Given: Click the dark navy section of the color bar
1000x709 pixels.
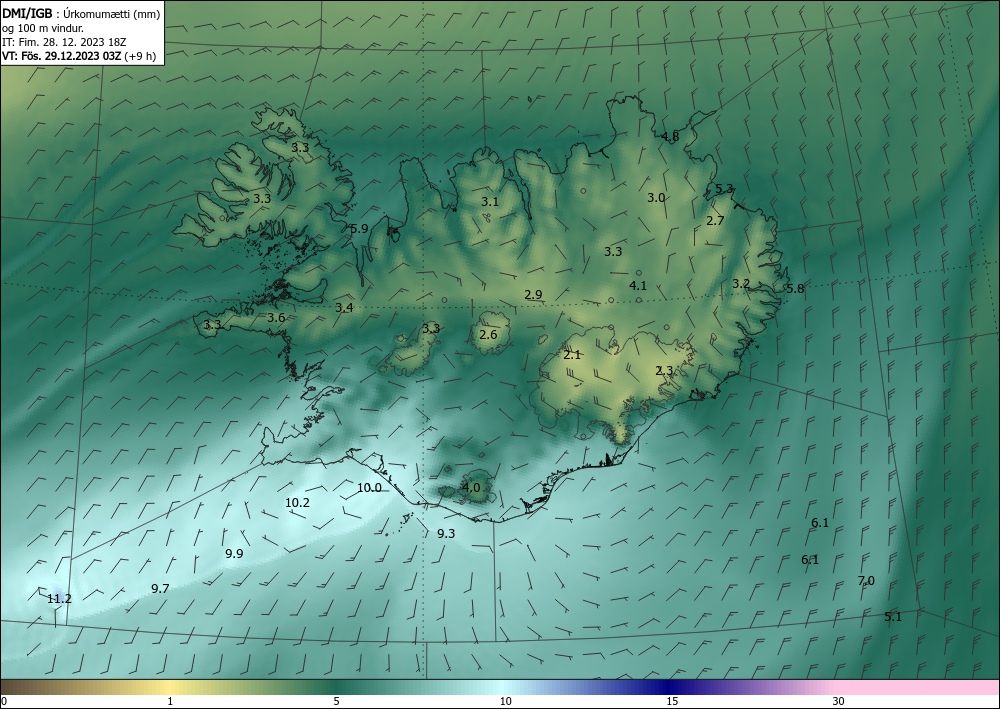Looking at the screenshot, I should (666, 687).
